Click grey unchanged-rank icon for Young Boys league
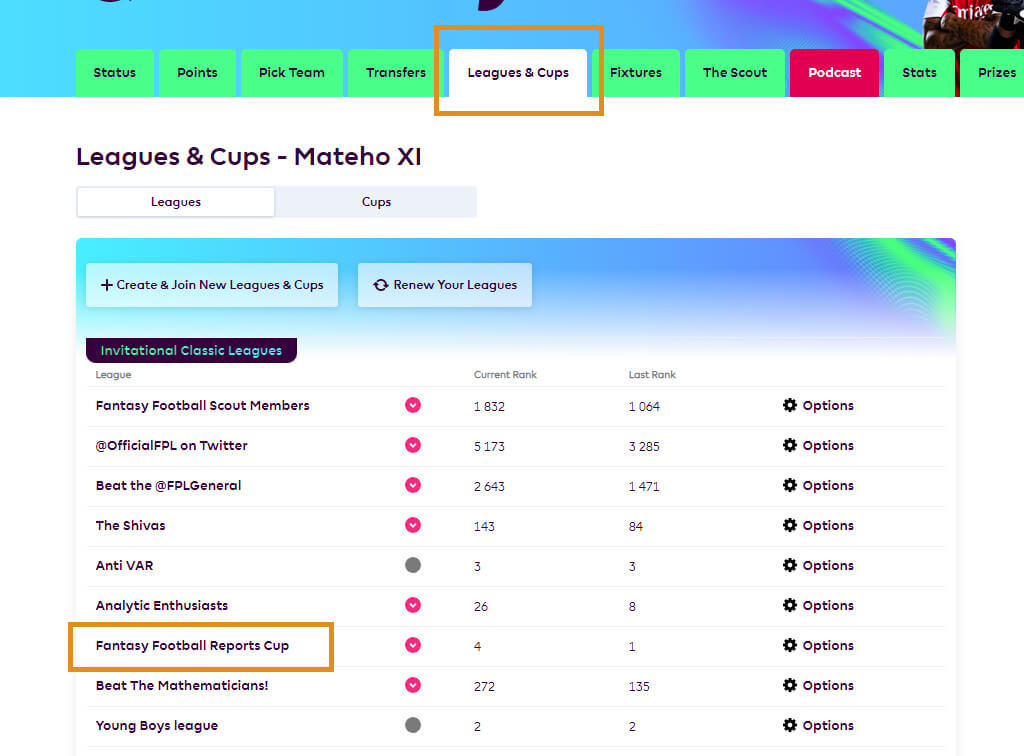 (x=413, y=725)
